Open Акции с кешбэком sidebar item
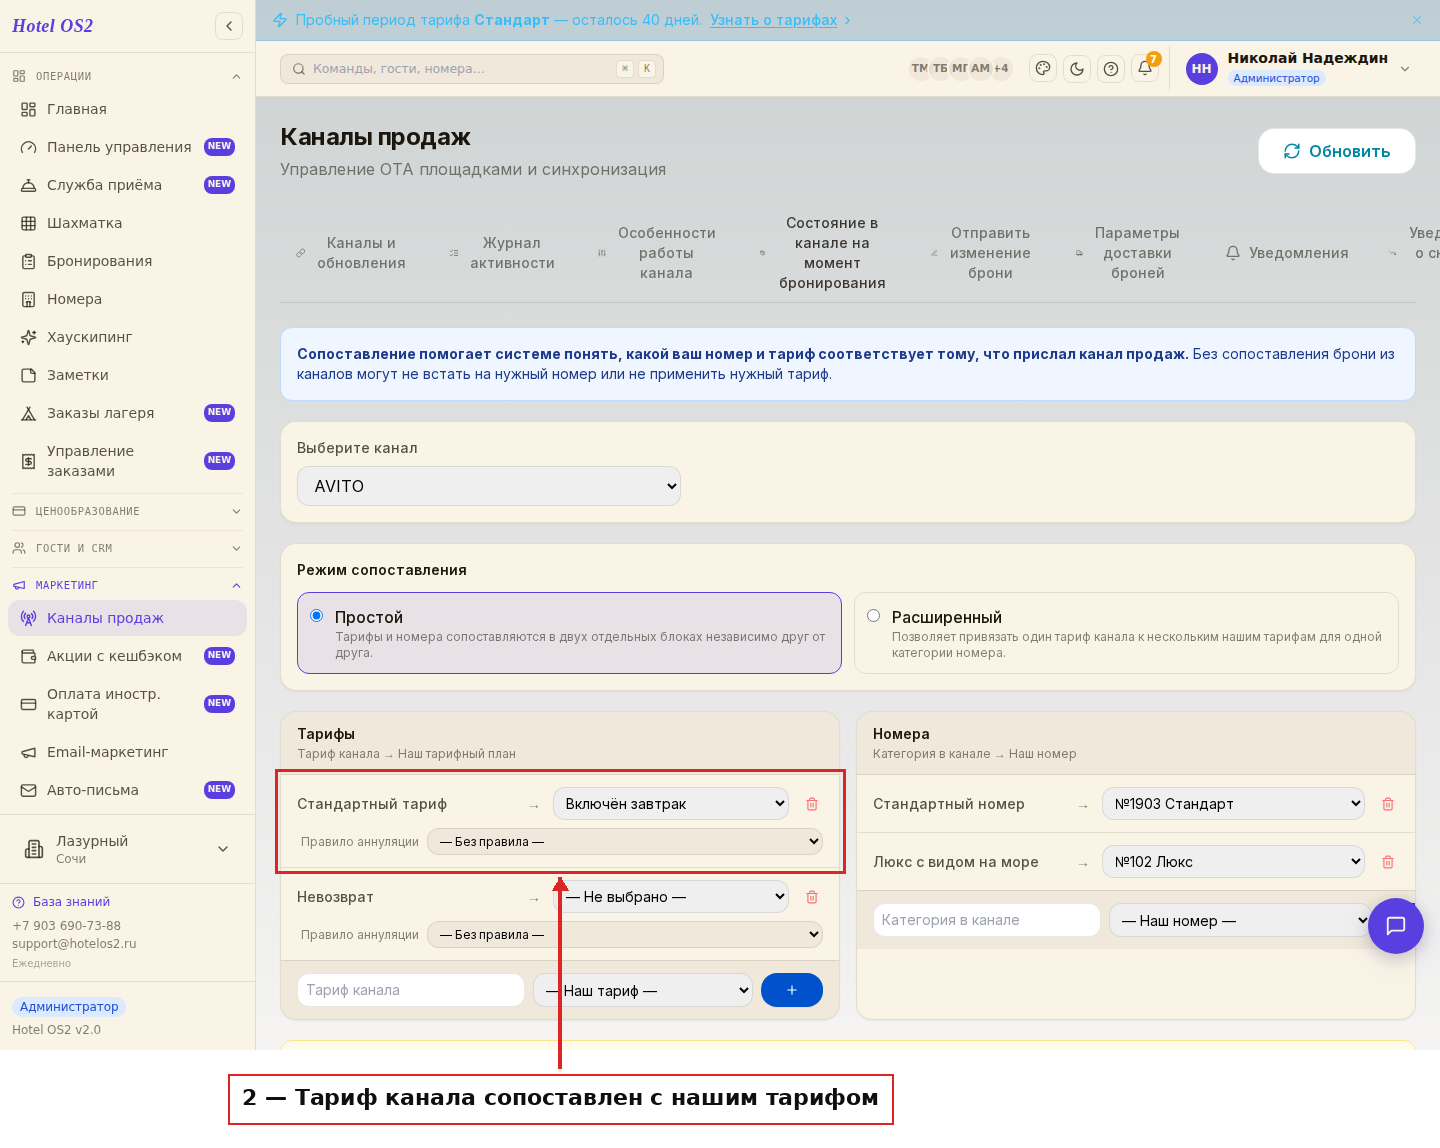 click(x=127, y=656)
